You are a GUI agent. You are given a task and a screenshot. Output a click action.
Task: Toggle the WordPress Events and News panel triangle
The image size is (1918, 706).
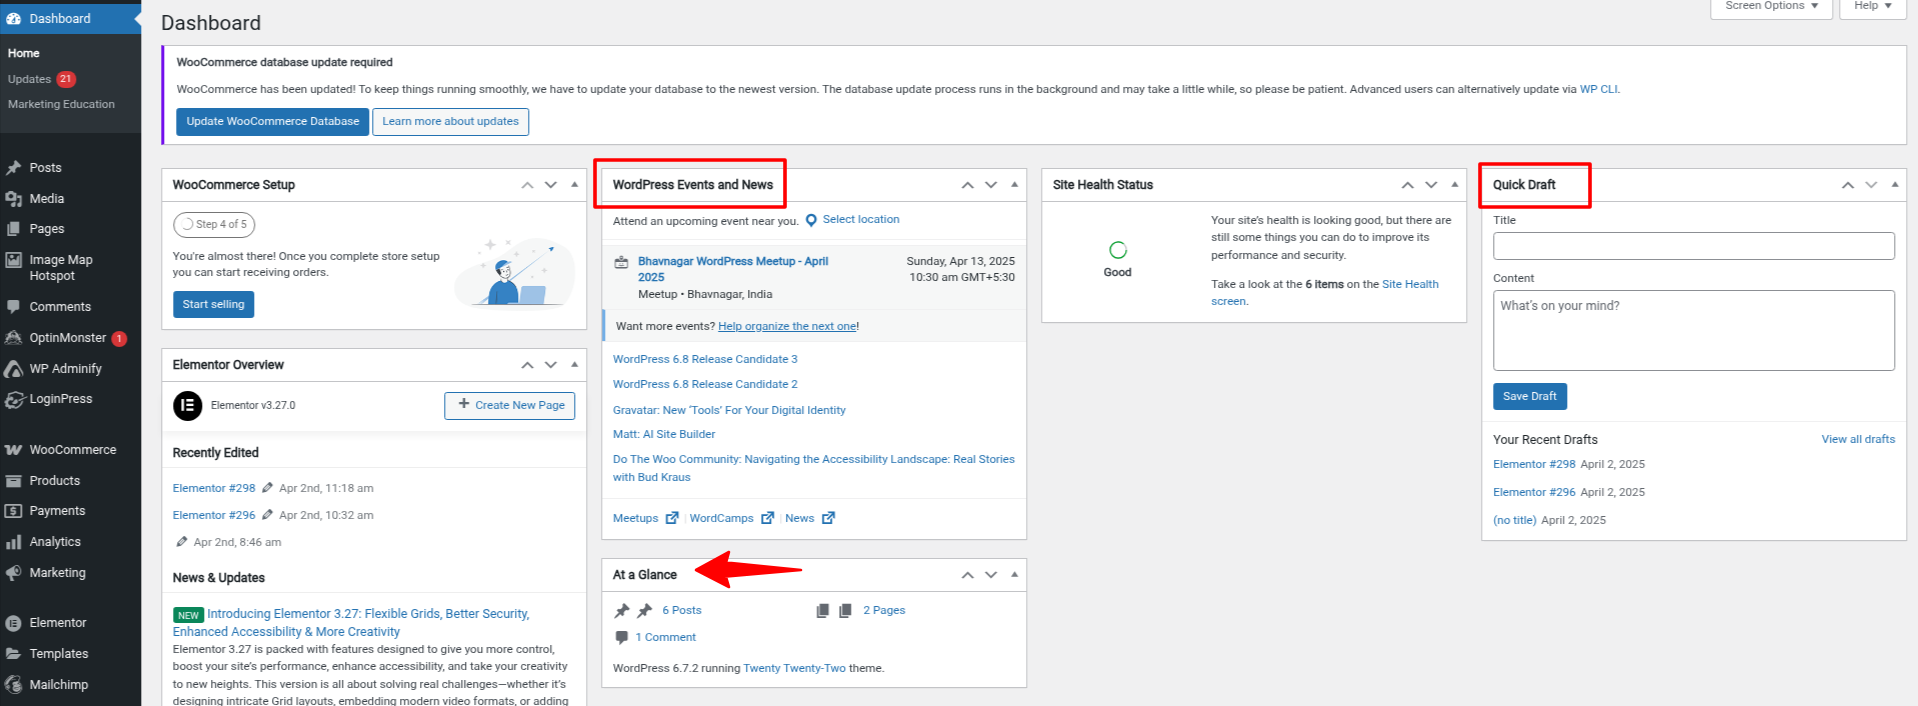[1014, 185]
